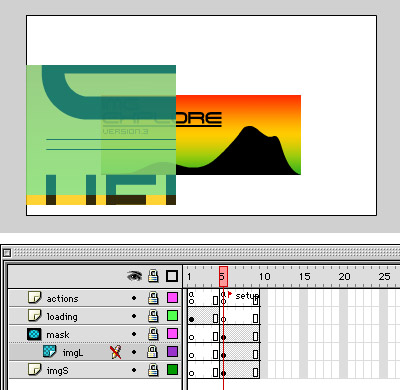
Task: Toggle visibility dot of loading layer
Action: pyautogui.click(x=134, y=316)
